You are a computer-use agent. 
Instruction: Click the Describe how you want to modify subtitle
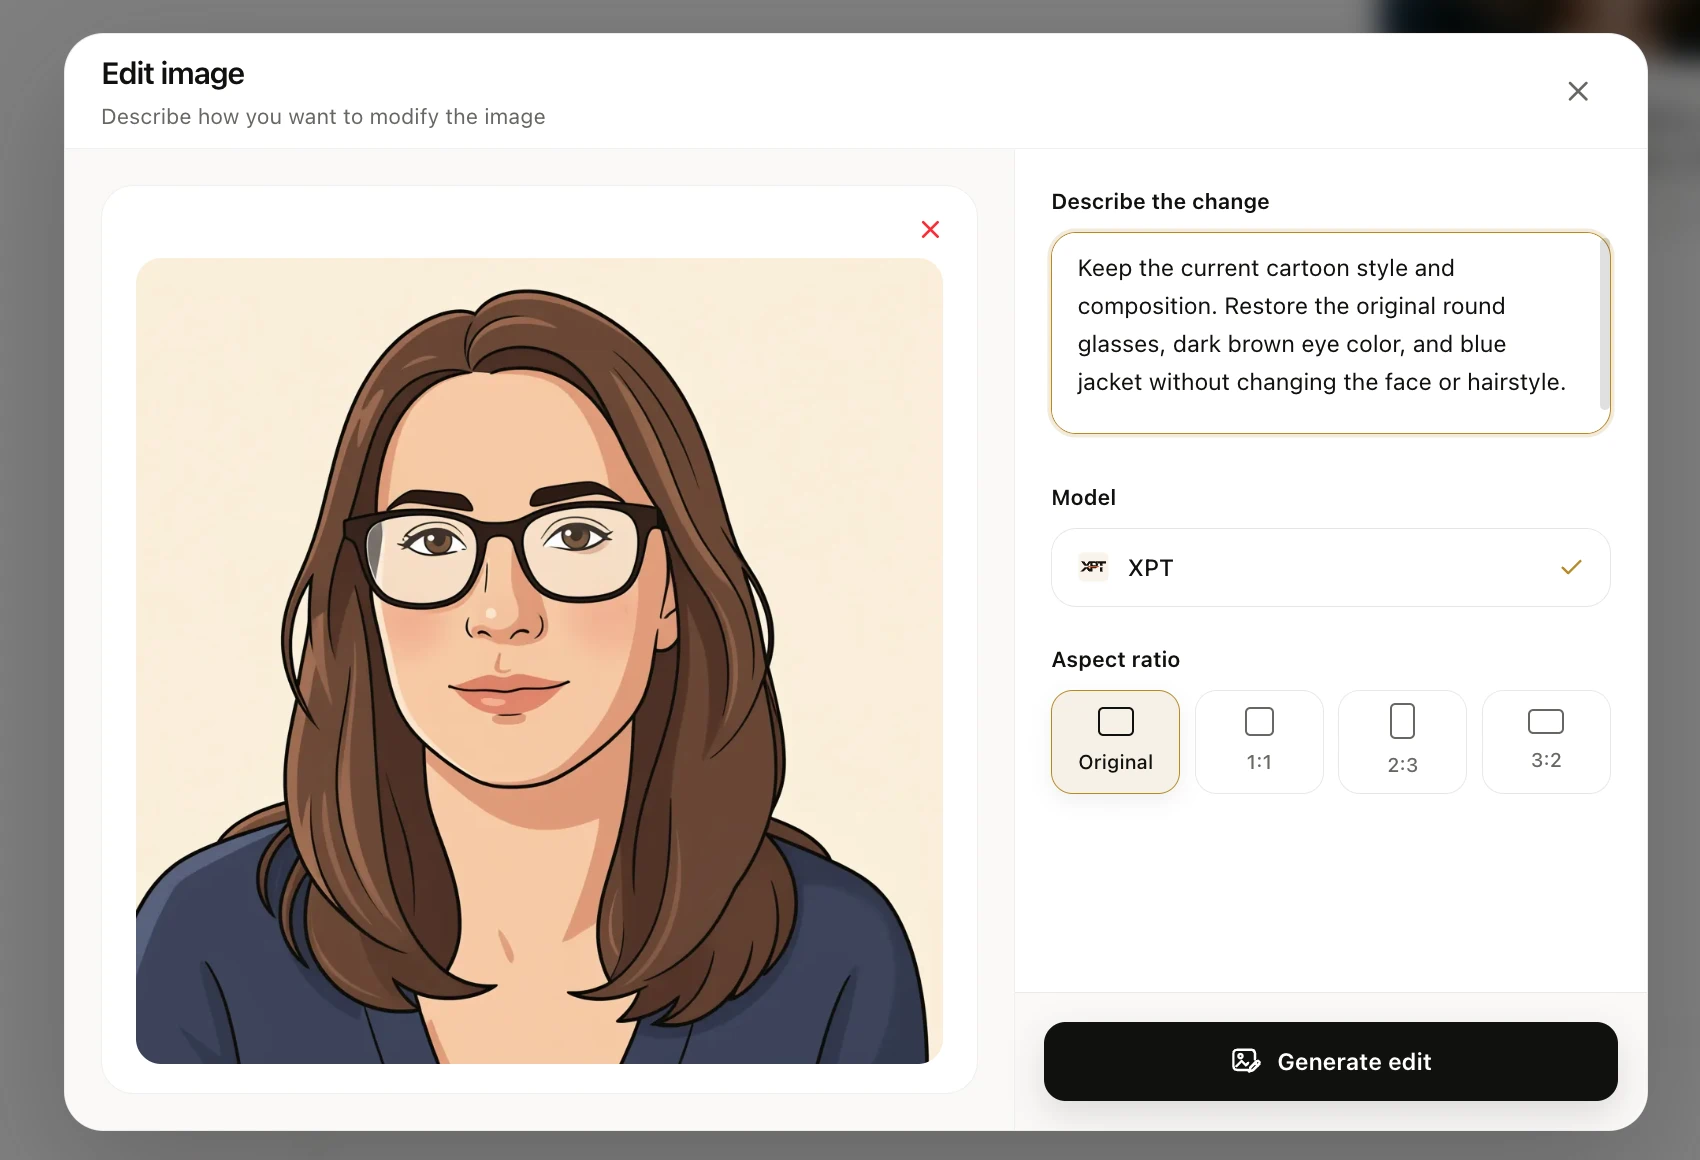(x=323, y=117)
